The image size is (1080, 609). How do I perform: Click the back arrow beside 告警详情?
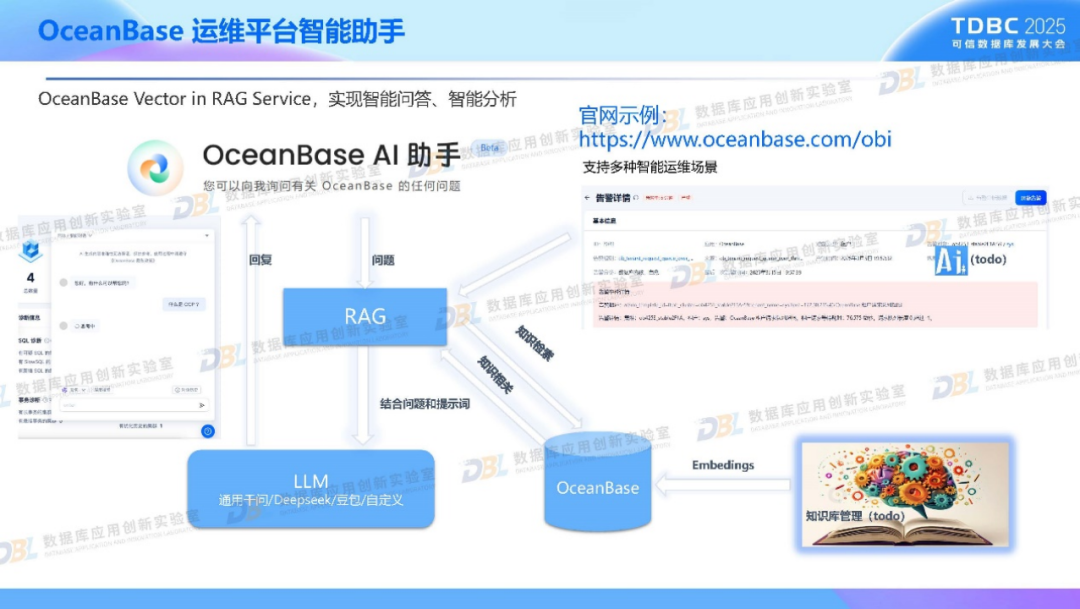[x=588, y=198]
